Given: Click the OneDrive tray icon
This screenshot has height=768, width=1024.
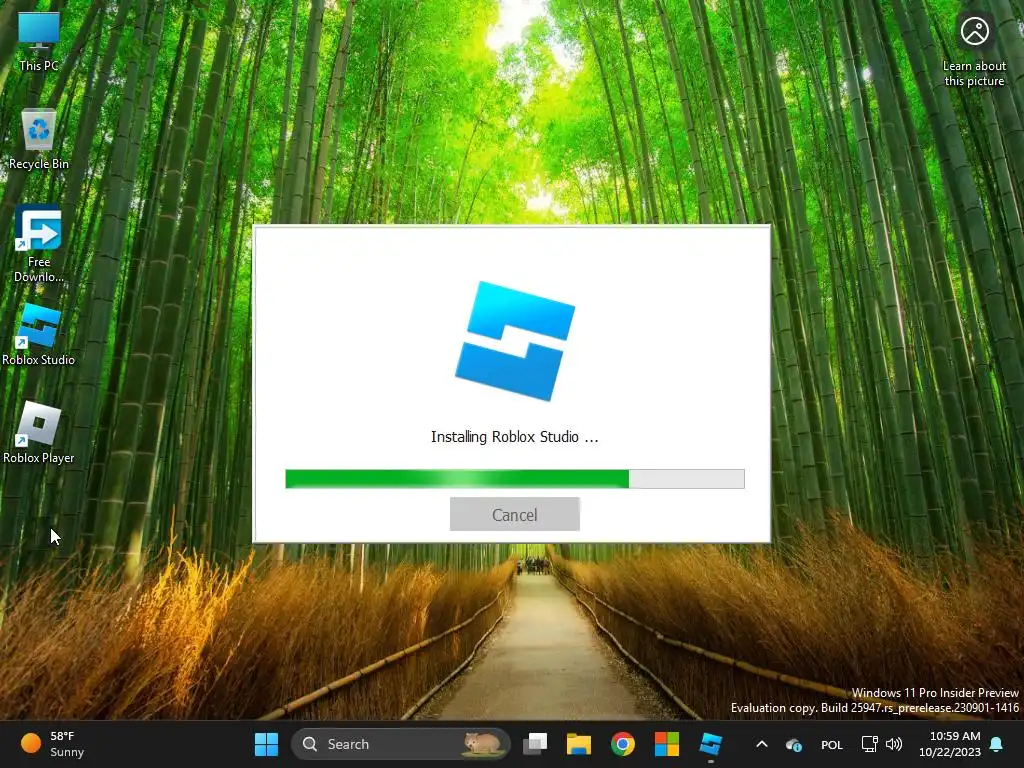Looking at the screenshot, I should (793, 744).
